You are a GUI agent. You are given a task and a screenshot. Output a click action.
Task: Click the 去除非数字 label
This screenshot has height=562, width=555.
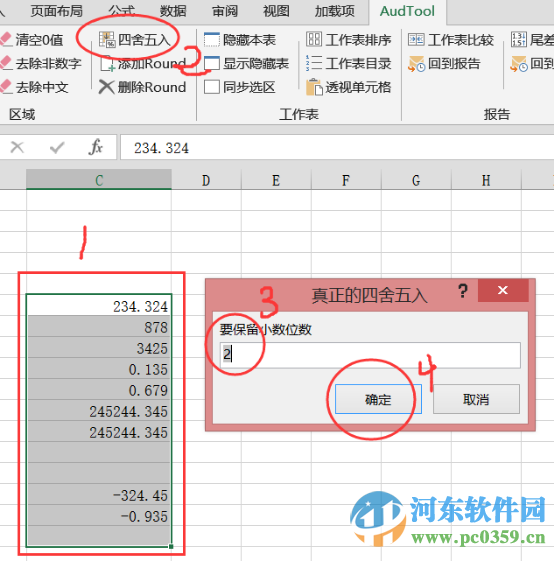click(x=49, y=63)
